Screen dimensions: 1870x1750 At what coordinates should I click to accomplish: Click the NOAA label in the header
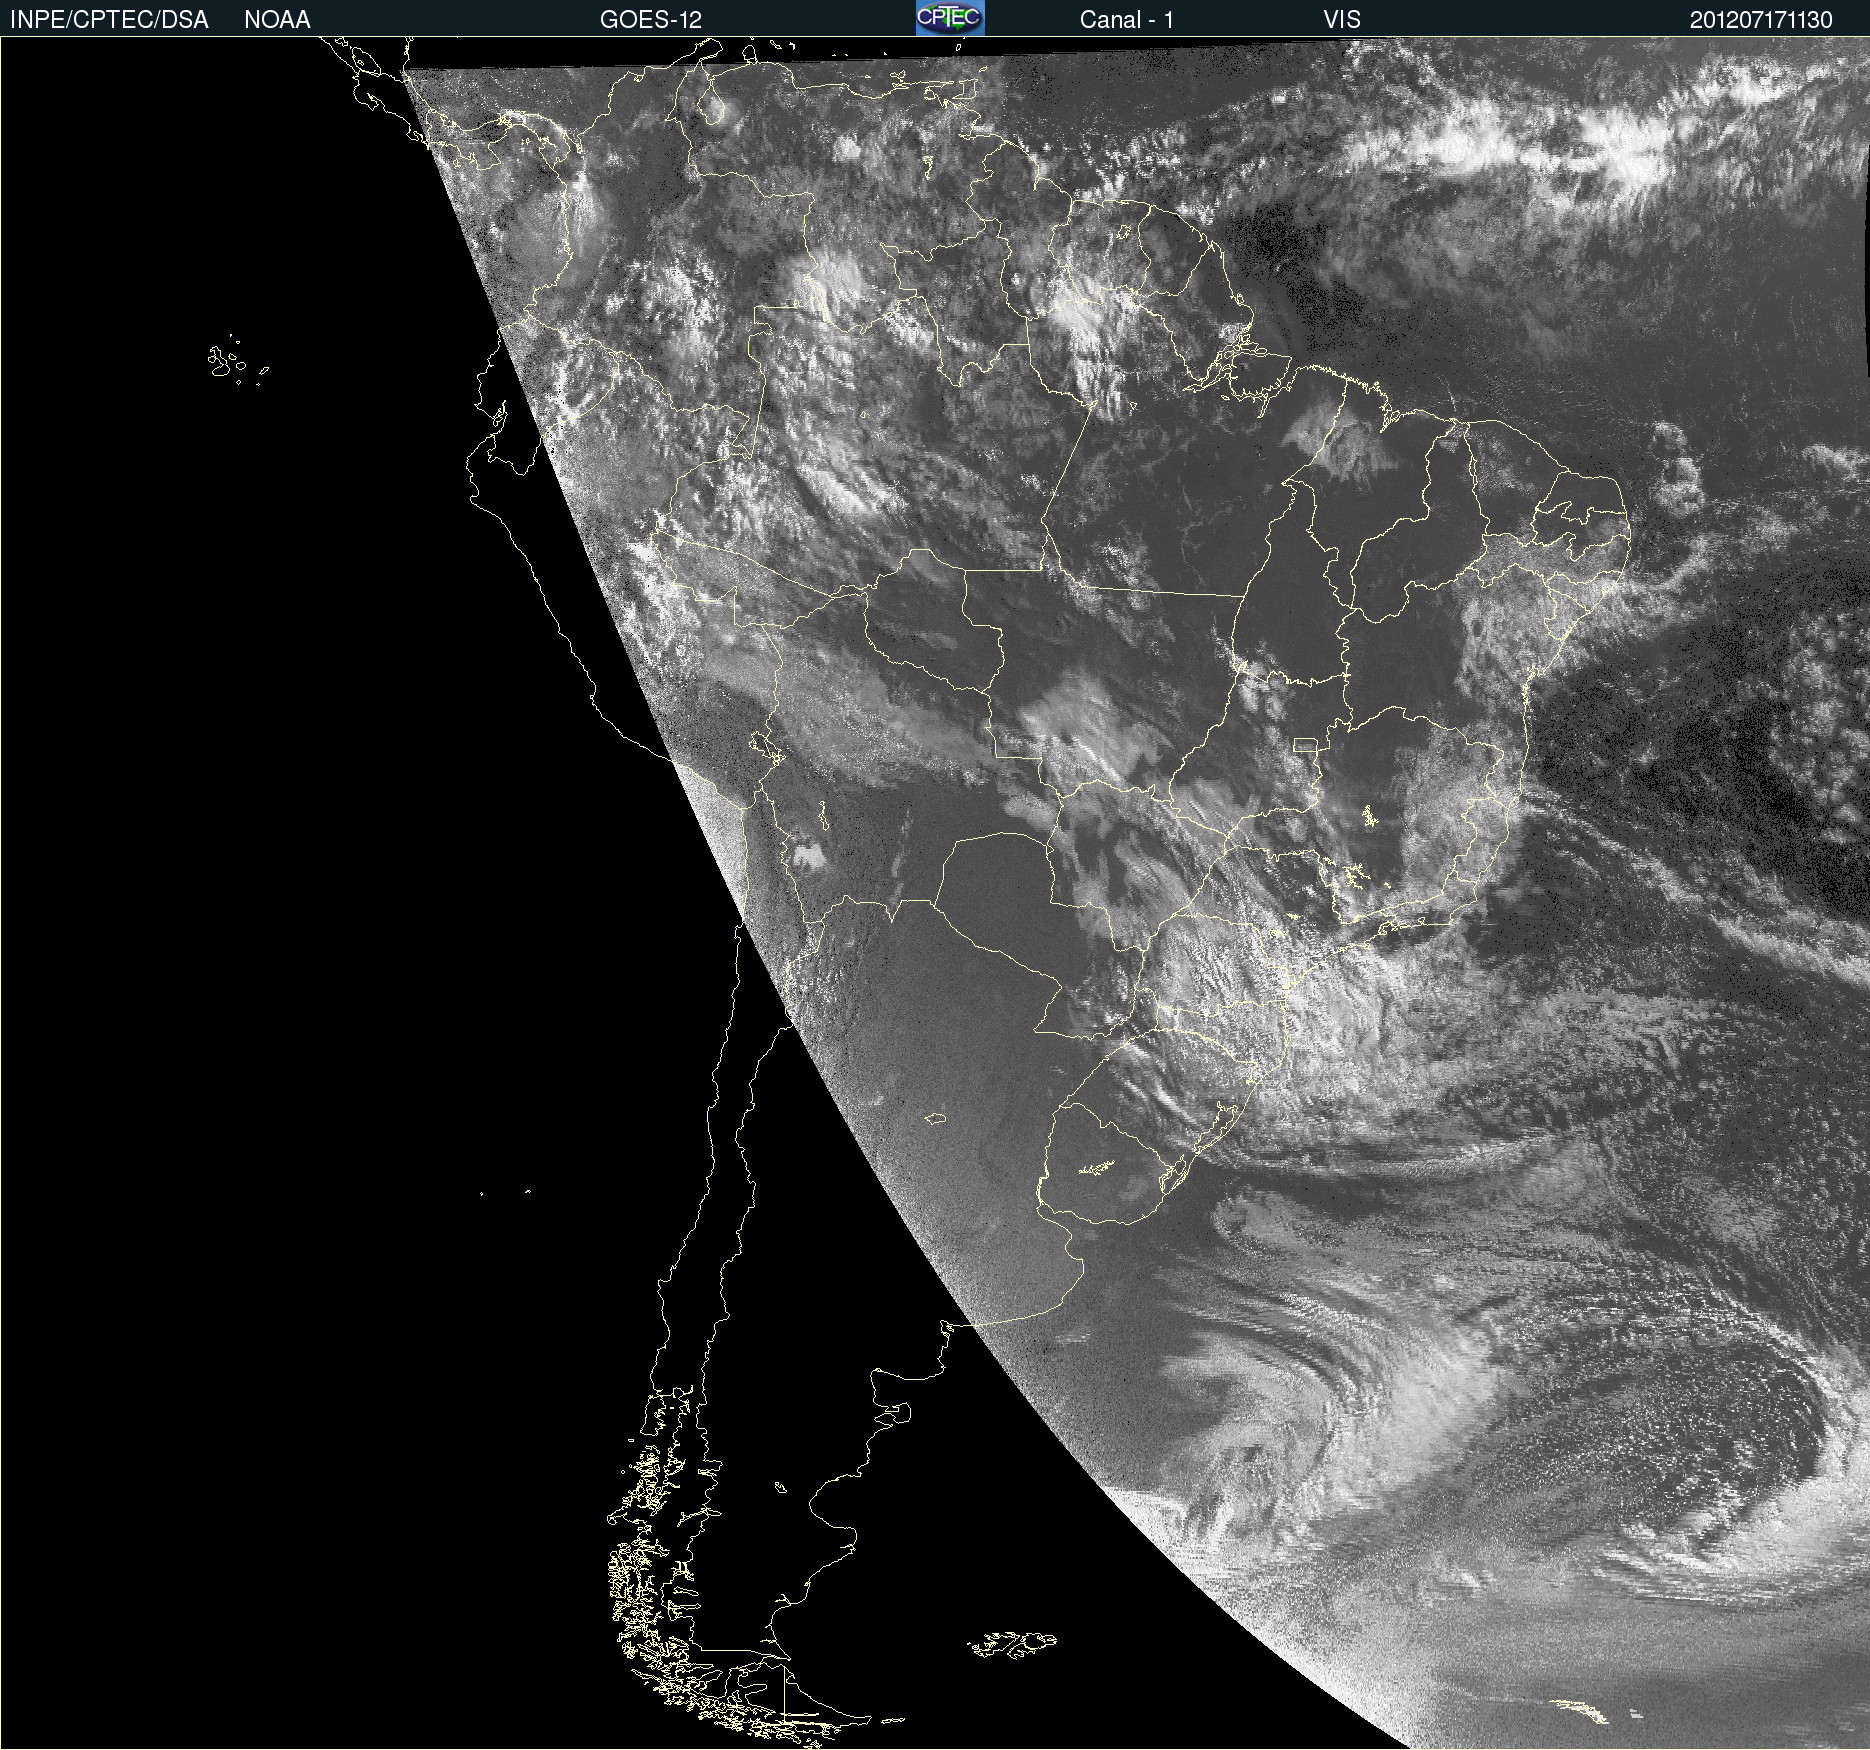pyautogui.click(x=277, y=20)
